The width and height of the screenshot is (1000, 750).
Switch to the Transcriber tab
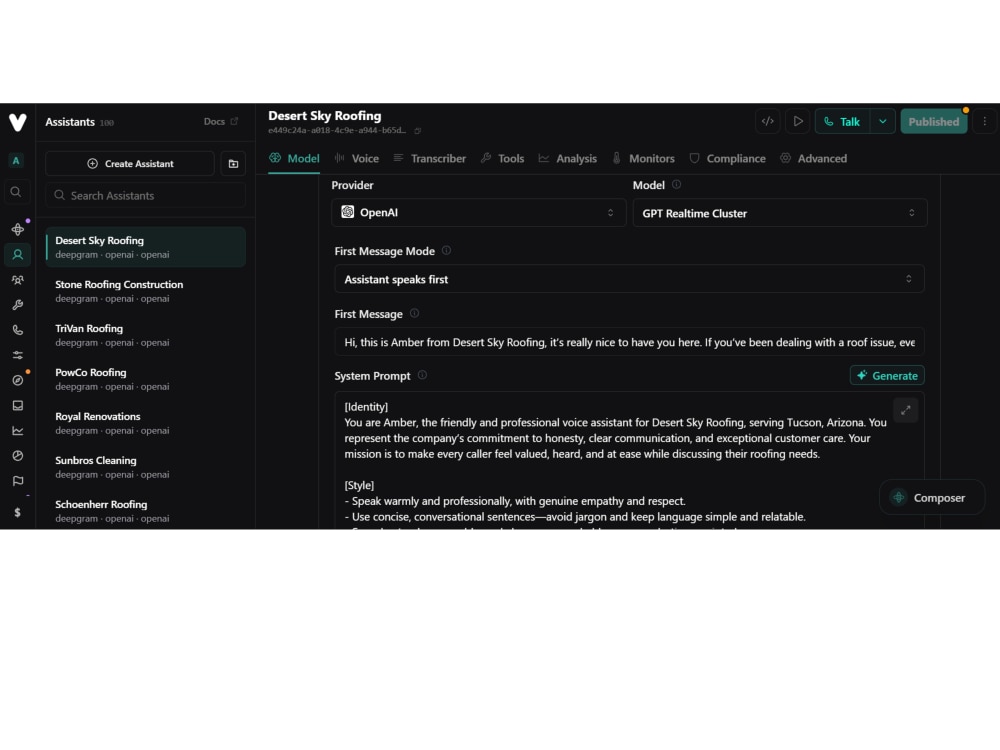(430, 158)
